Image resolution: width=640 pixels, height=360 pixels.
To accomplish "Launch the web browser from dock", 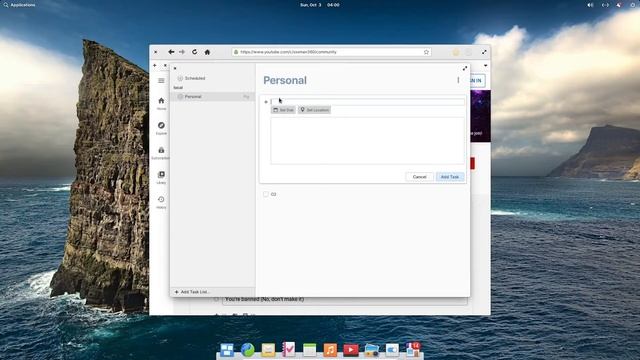I will 247,350.
